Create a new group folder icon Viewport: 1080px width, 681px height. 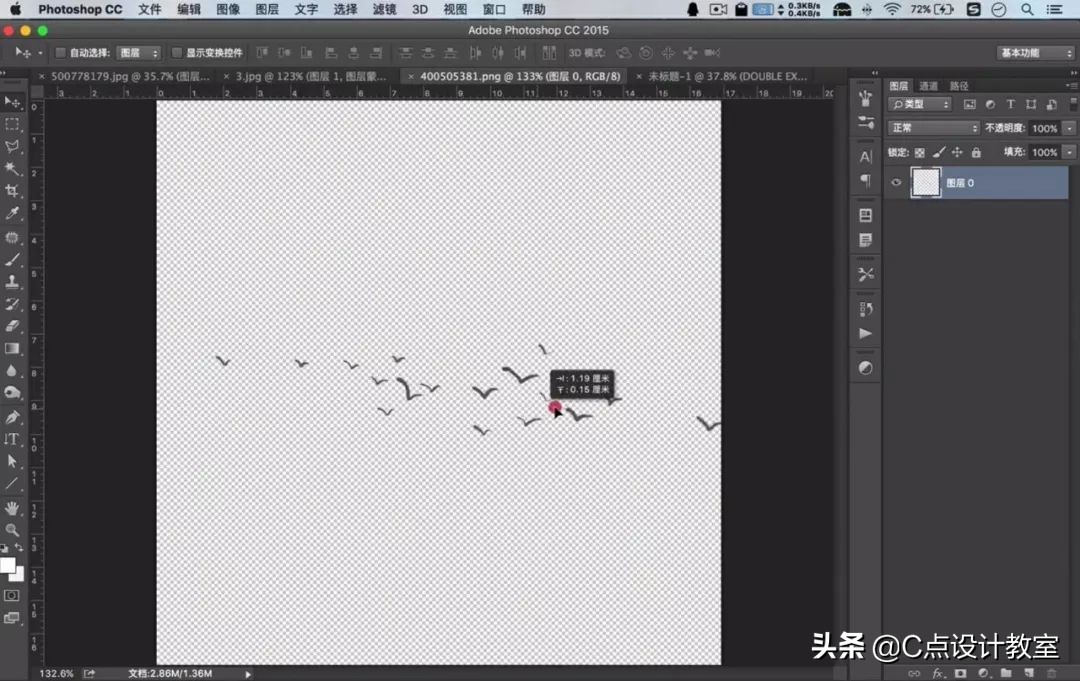[1006, 673]
